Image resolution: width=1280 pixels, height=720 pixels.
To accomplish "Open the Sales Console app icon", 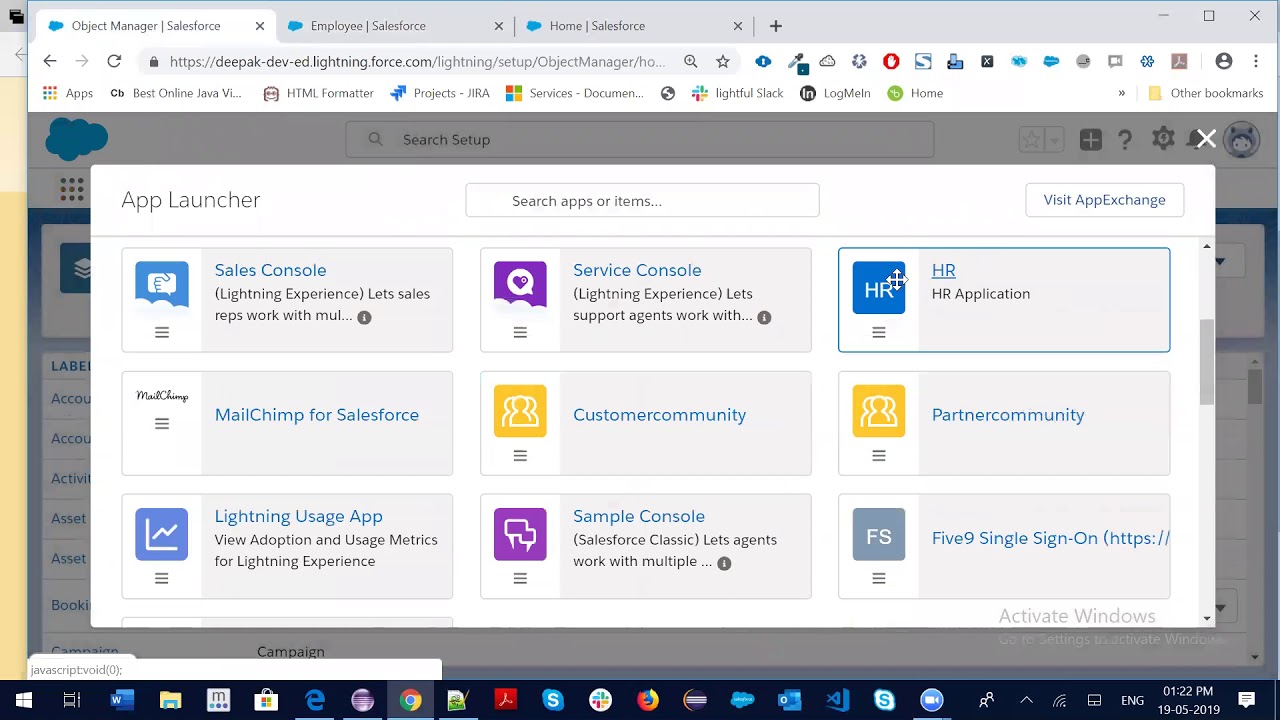I will point(162,288).
